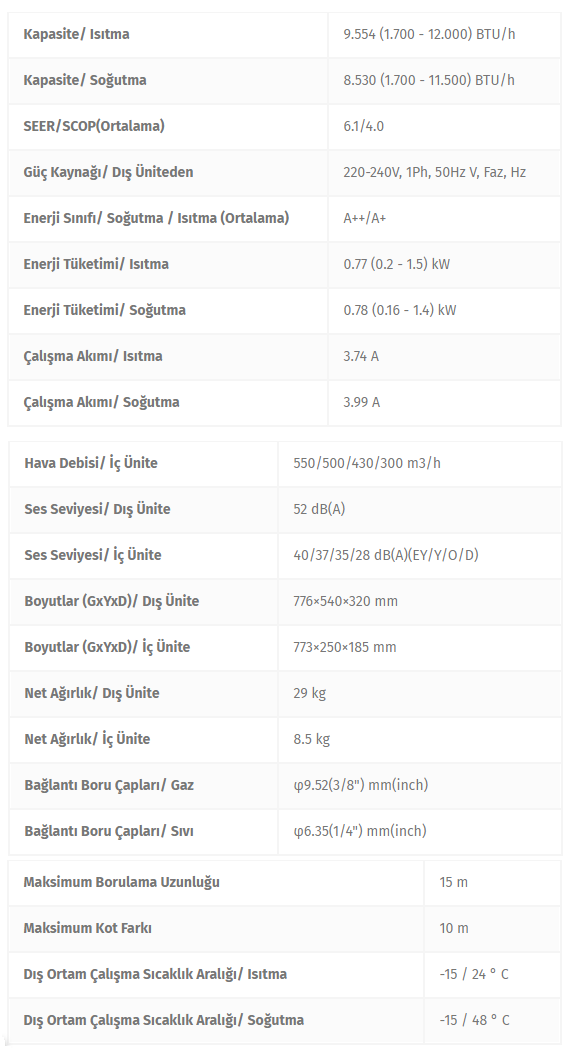Select the 29 kg outdoor unit weight
Image resolution: width=572 pixels, height=1057 pixels.
click(309, 693)
